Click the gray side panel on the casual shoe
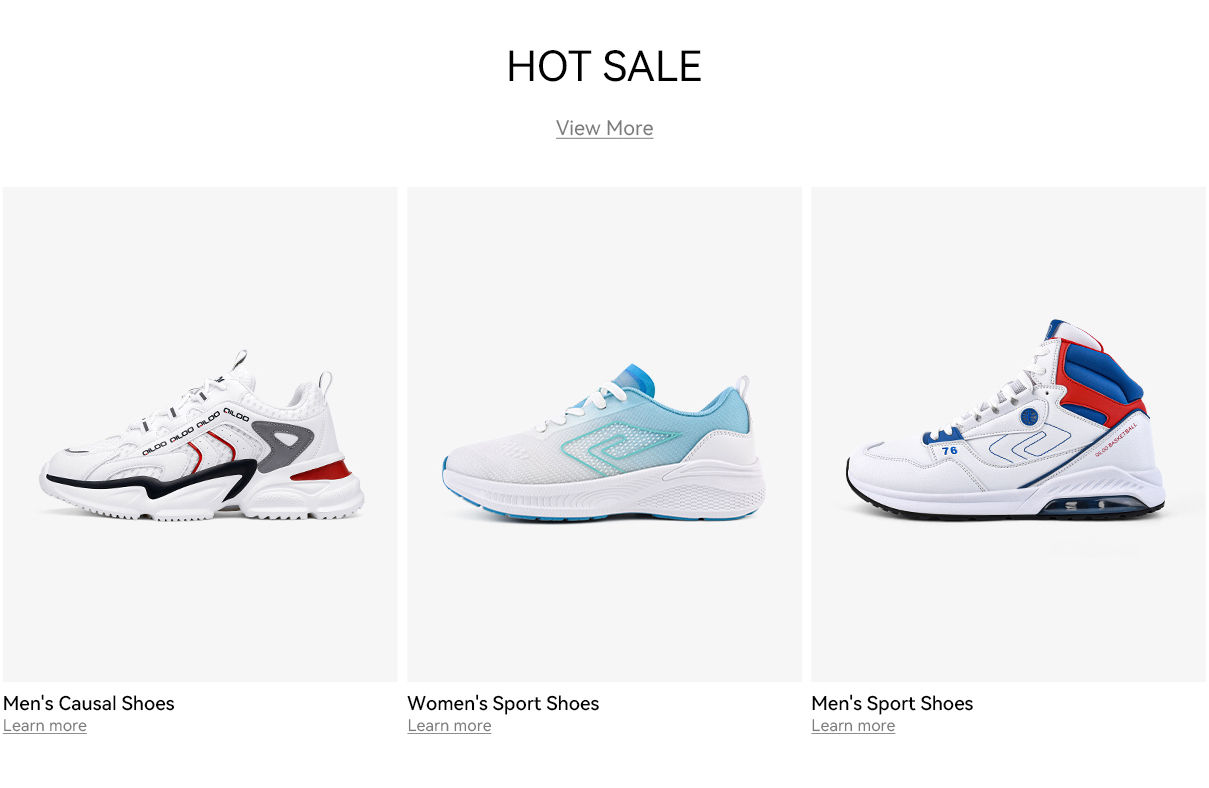The image size is (1209, 788). click(284, 446)
